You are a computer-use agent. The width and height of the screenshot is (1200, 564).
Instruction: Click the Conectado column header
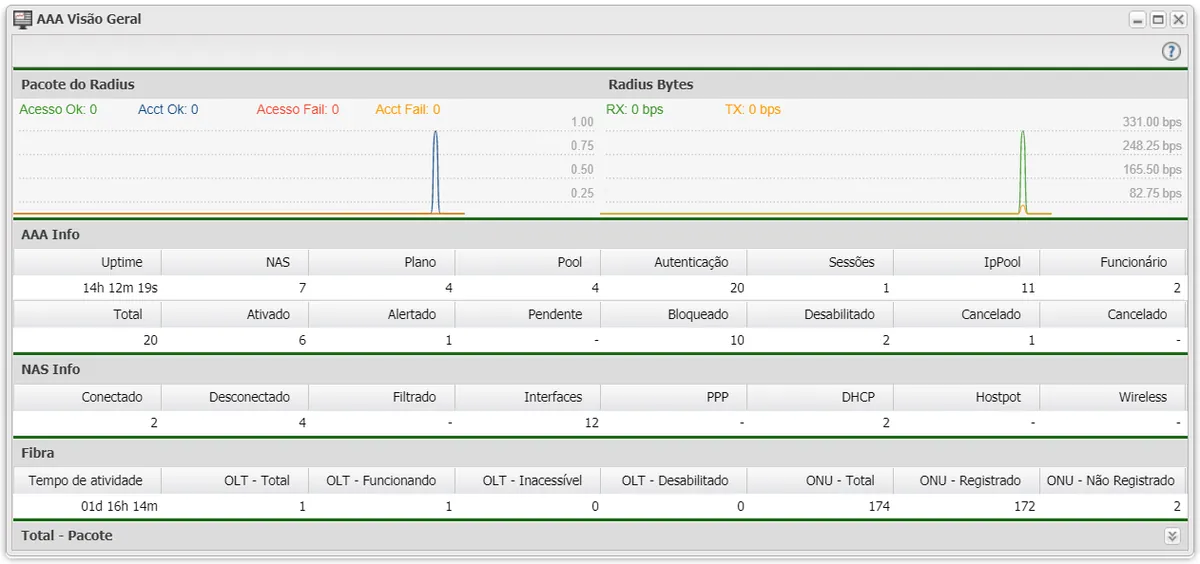point(87,397)
